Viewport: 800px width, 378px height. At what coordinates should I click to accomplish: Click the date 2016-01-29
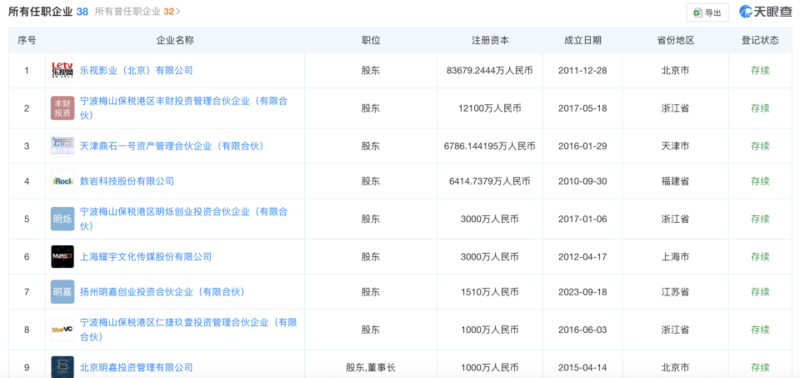tap(583, 146)
